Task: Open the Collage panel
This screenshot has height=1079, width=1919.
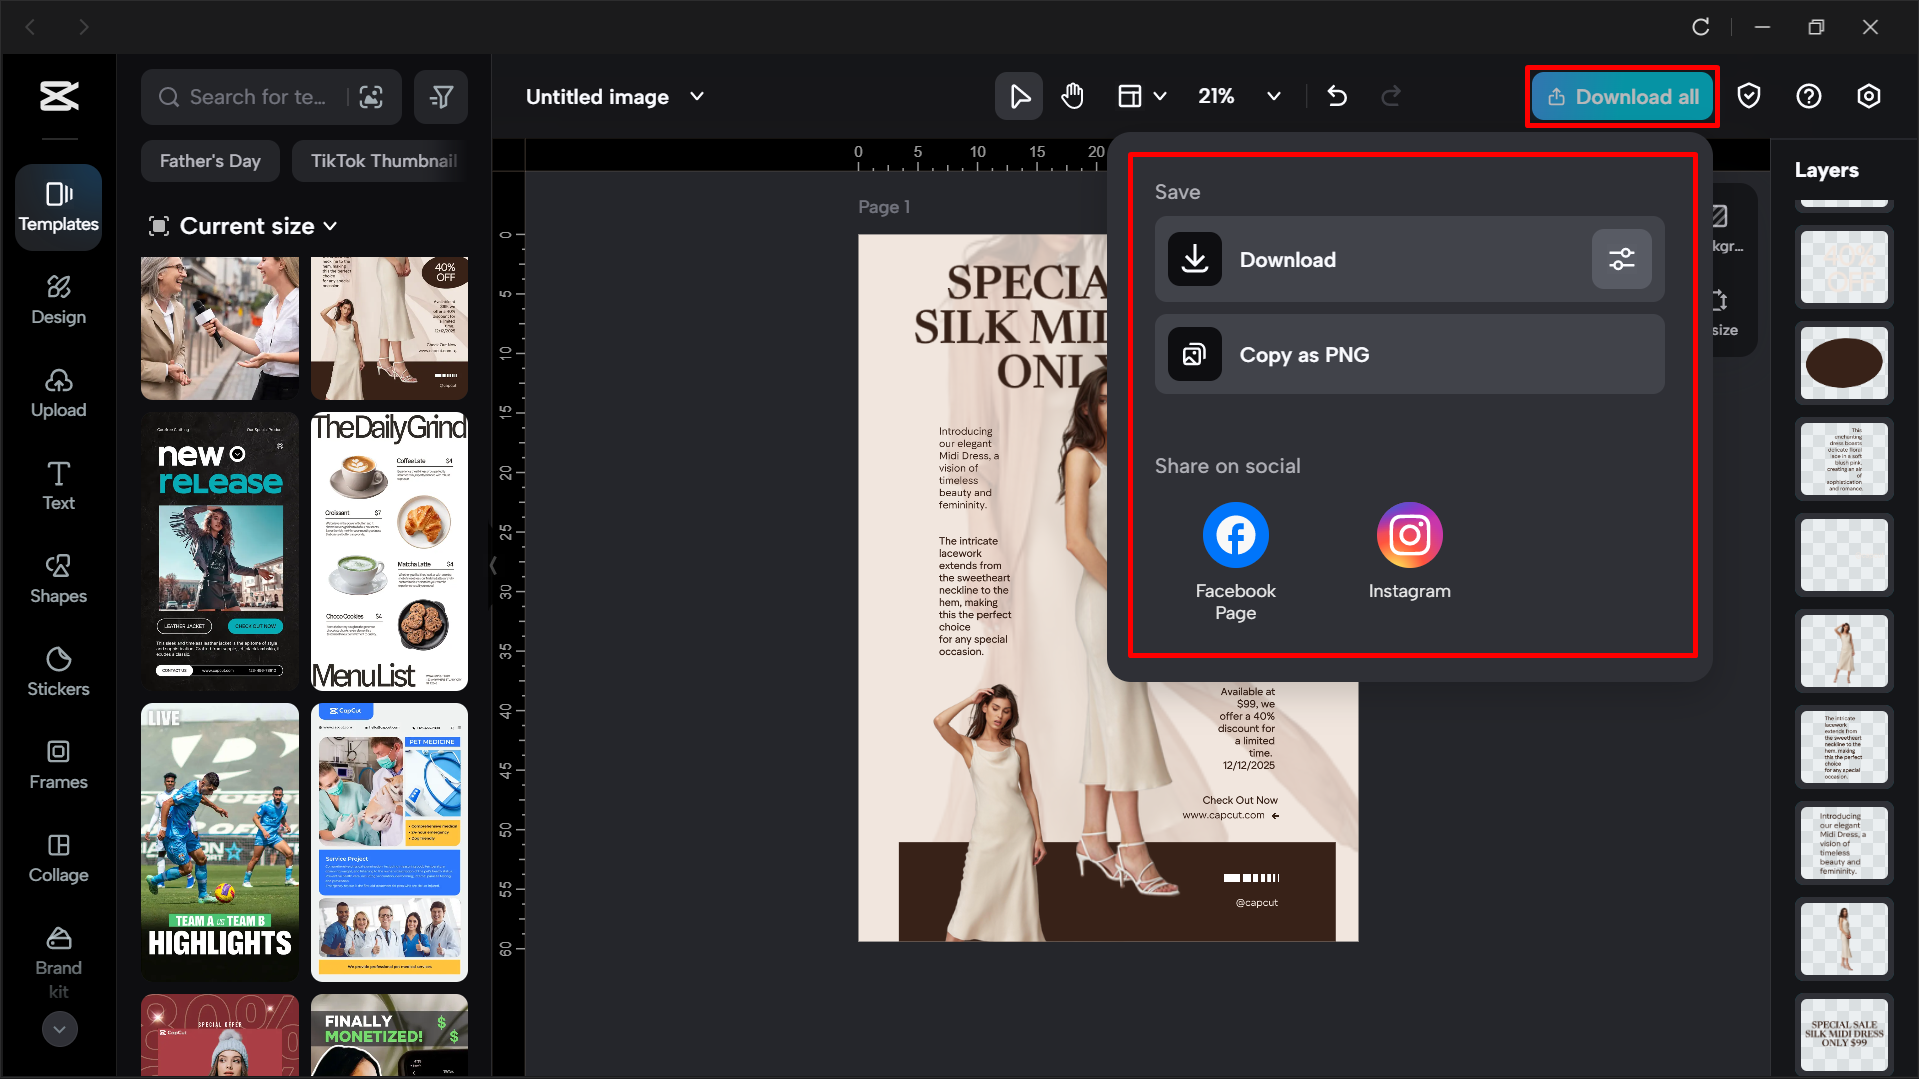Action: [58, 858]
